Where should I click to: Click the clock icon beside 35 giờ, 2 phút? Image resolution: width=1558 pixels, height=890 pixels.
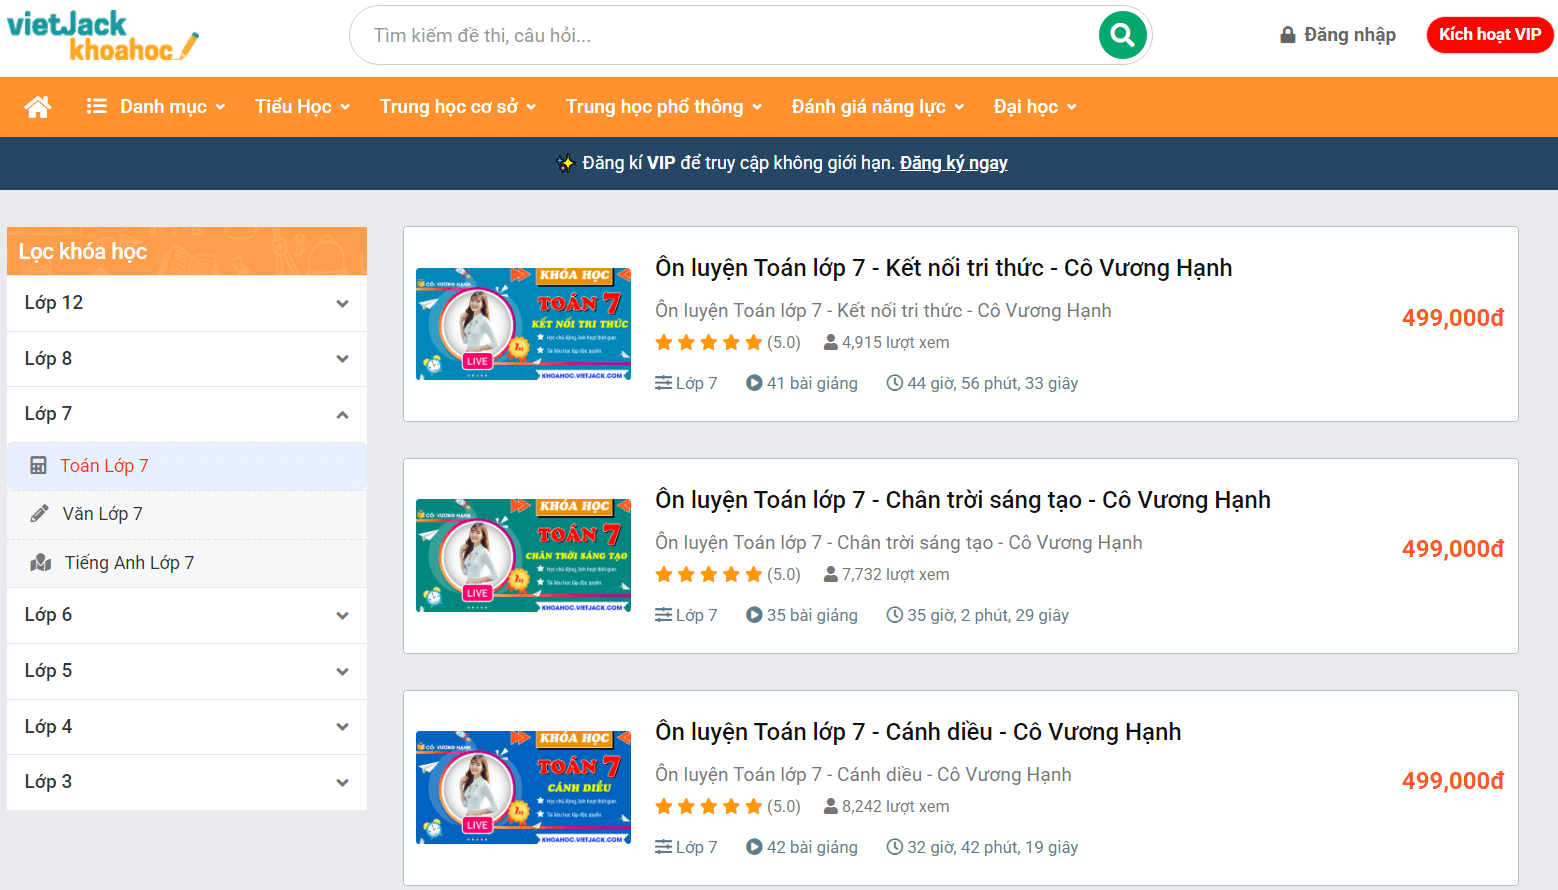click(x=895, y=615)
